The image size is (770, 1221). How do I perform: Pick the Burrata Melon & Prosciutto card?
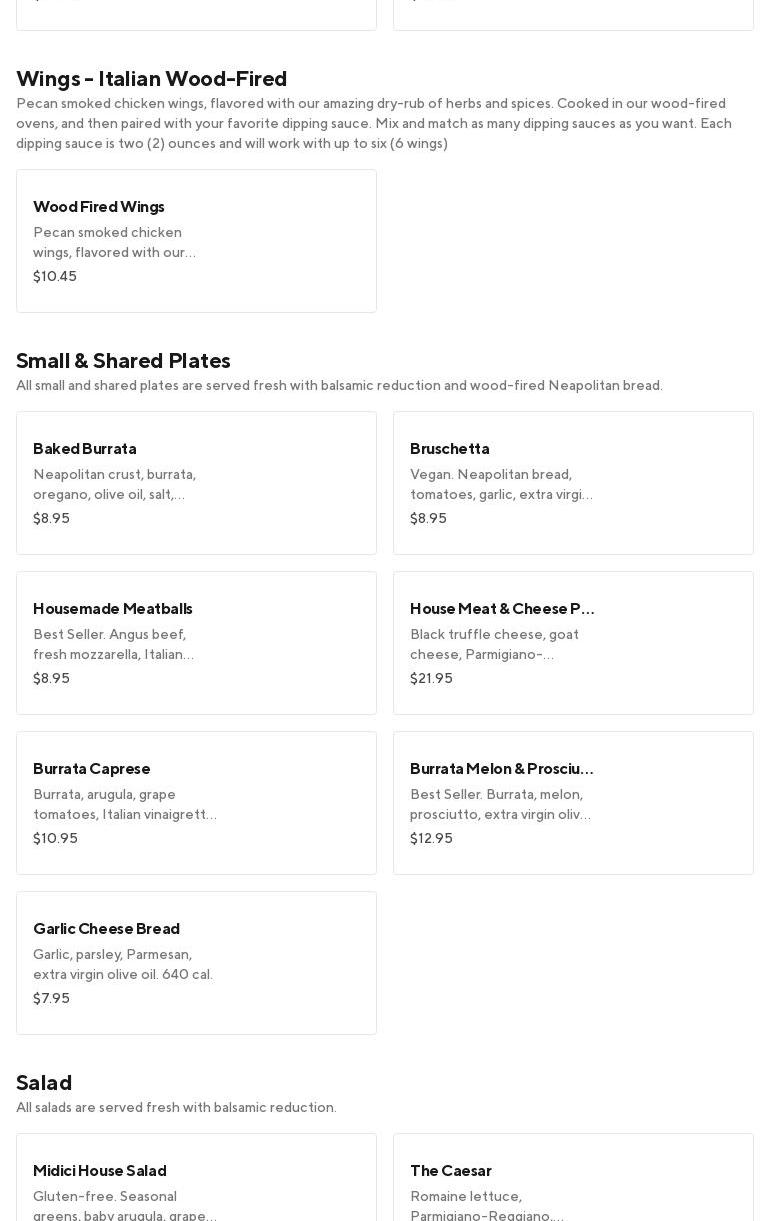pyautogui.click(x=573, y=802)
